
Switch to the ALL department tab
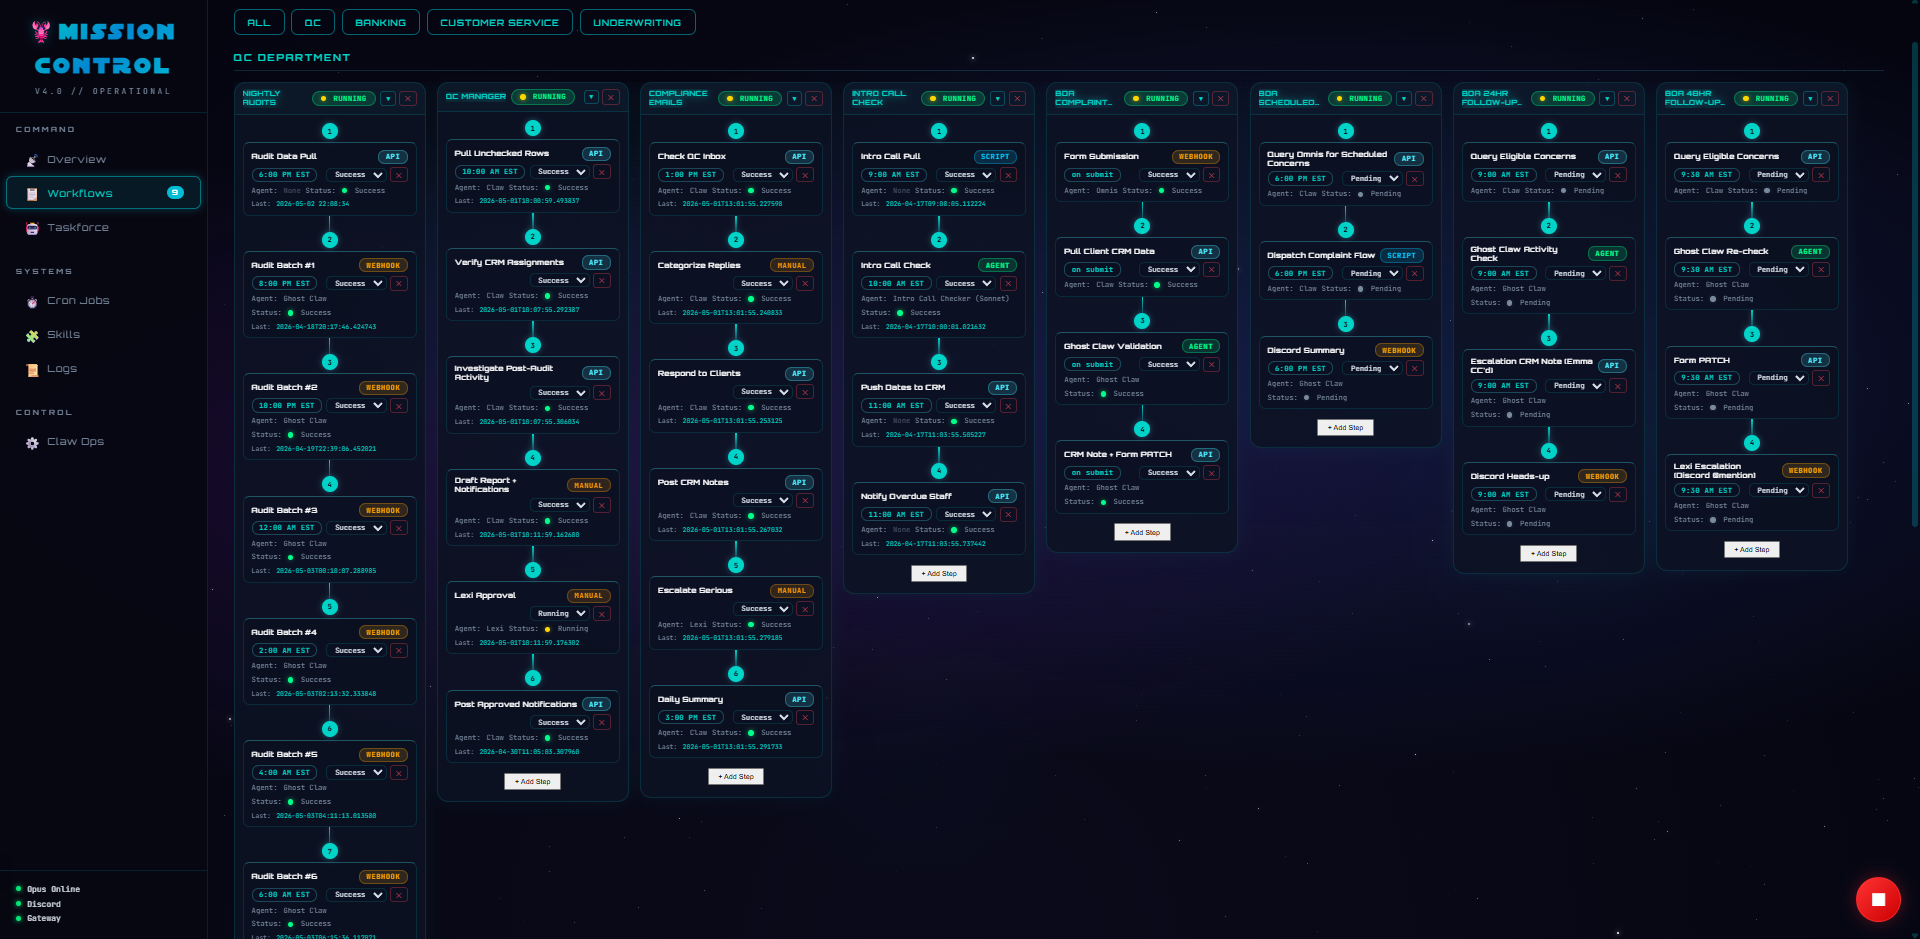pos(259,22)
